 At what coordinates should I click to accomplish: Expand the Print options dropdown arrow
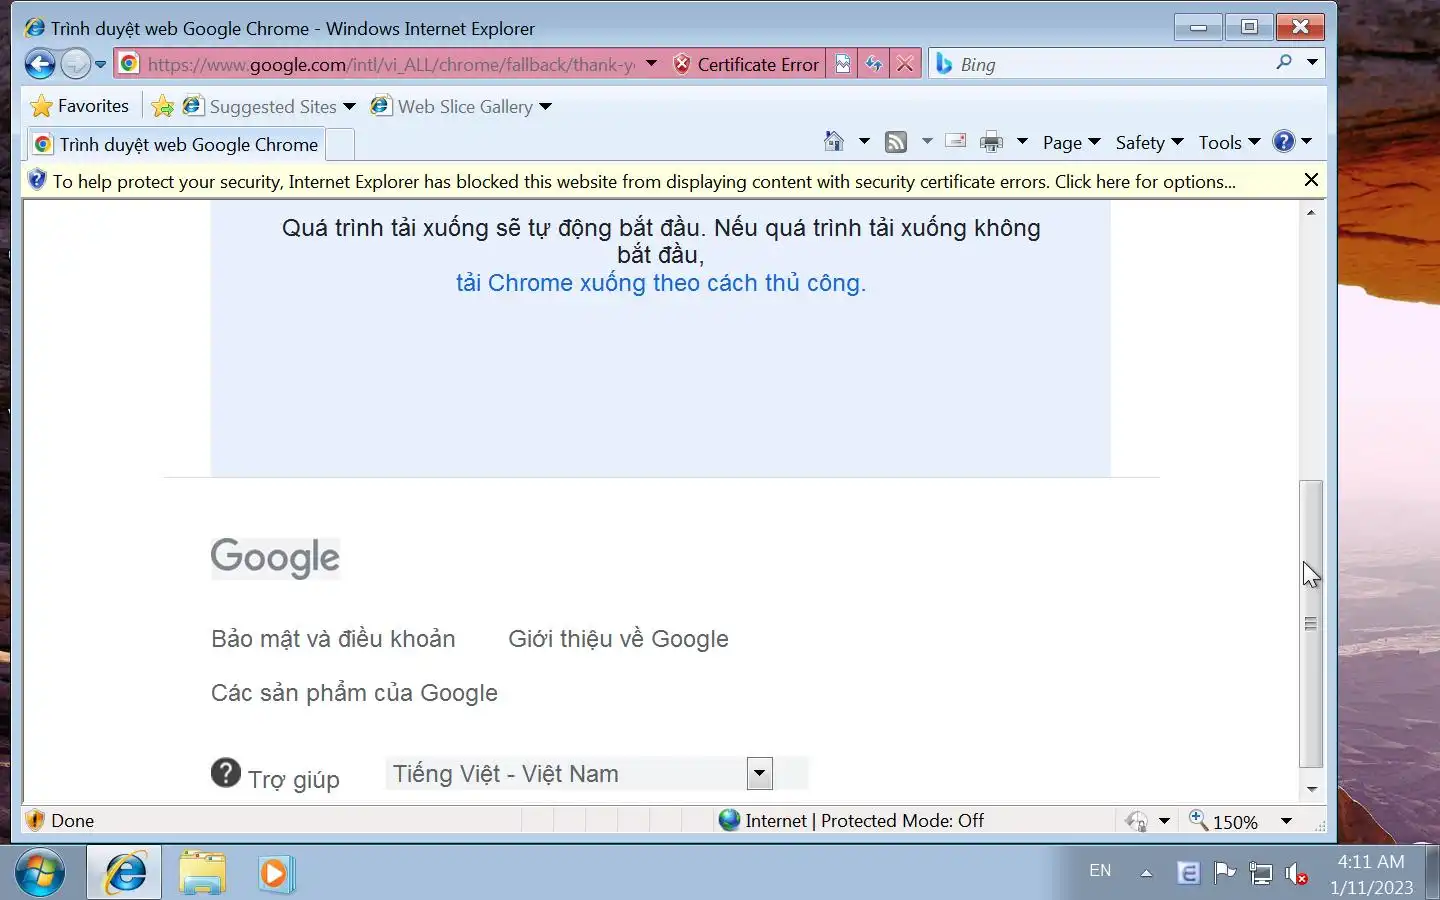(1022, 142)
